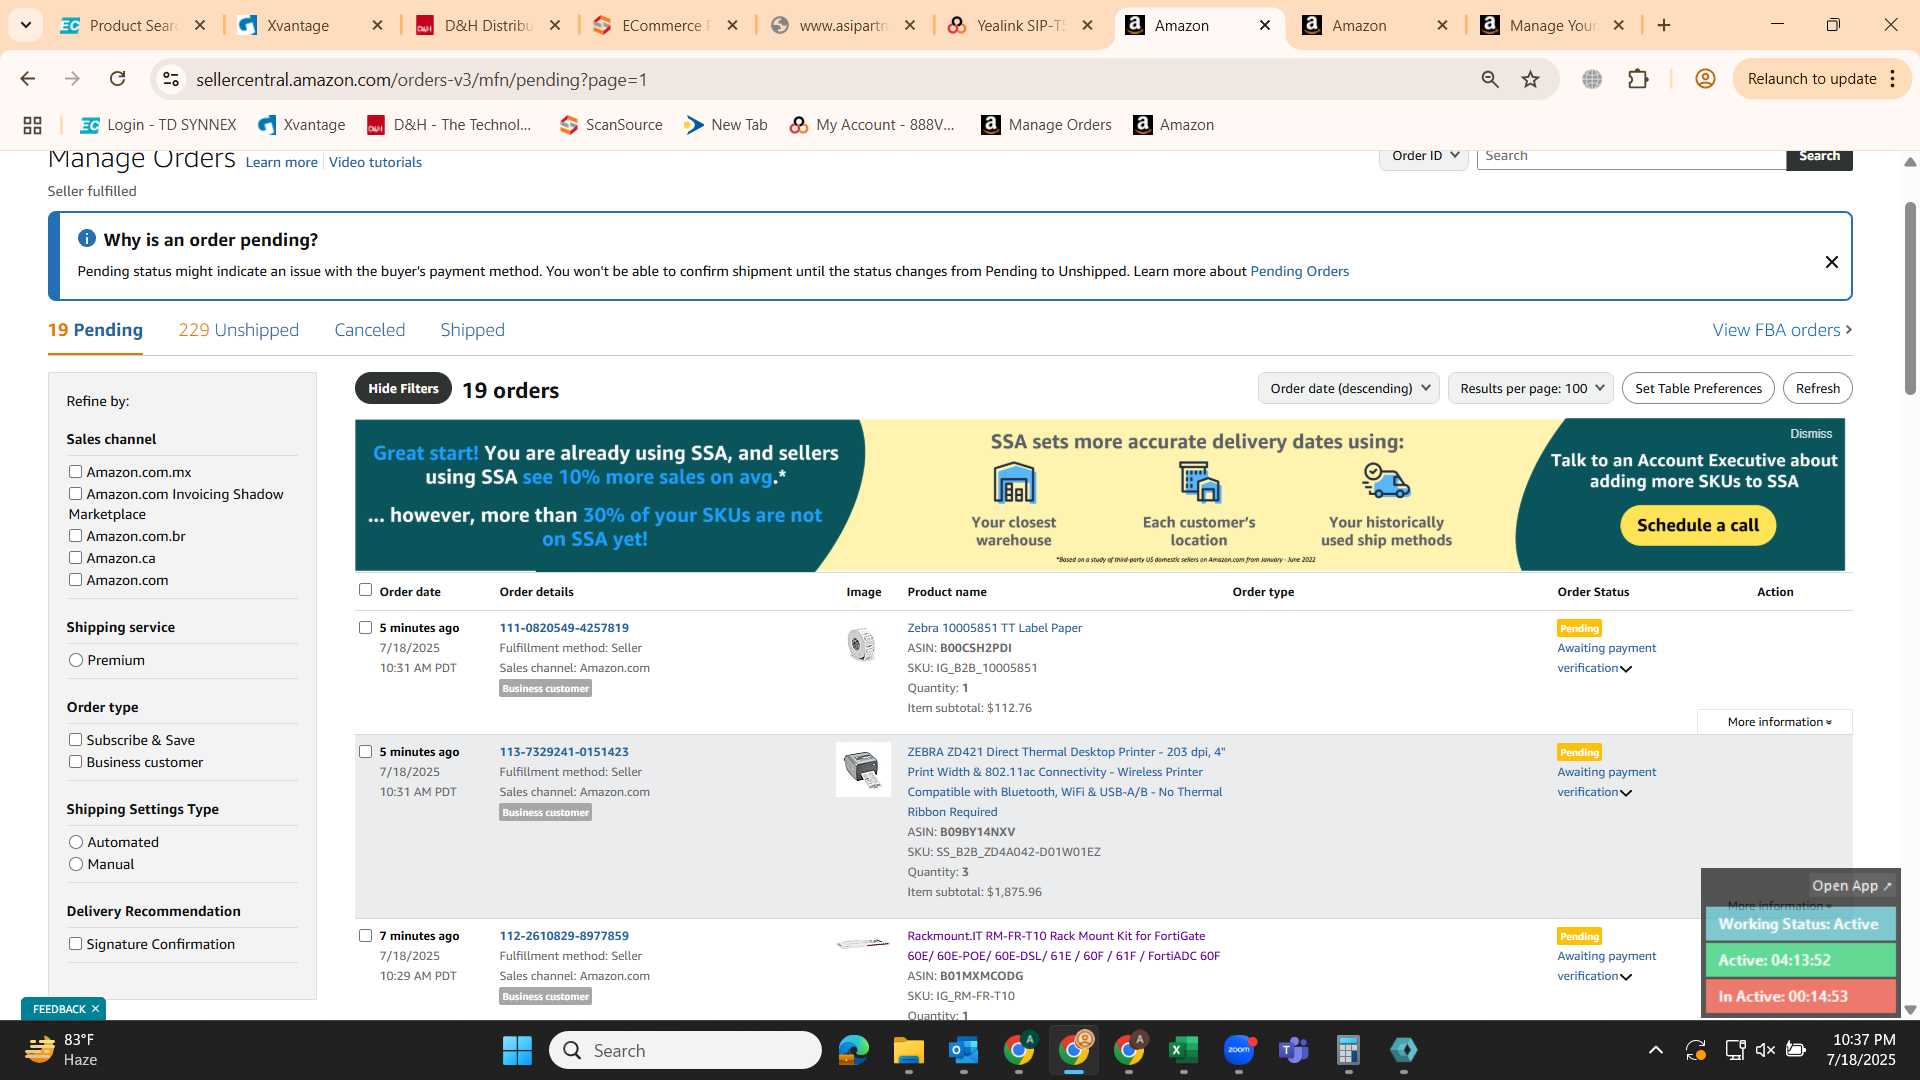
Task: Open ZEBRA ZD421 printer product thumbnail
Action: (x=863, y=769)
